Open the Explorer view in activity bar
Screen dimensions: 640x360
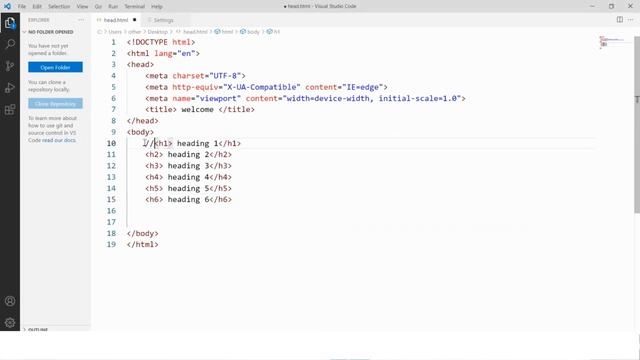click(10, 22)
